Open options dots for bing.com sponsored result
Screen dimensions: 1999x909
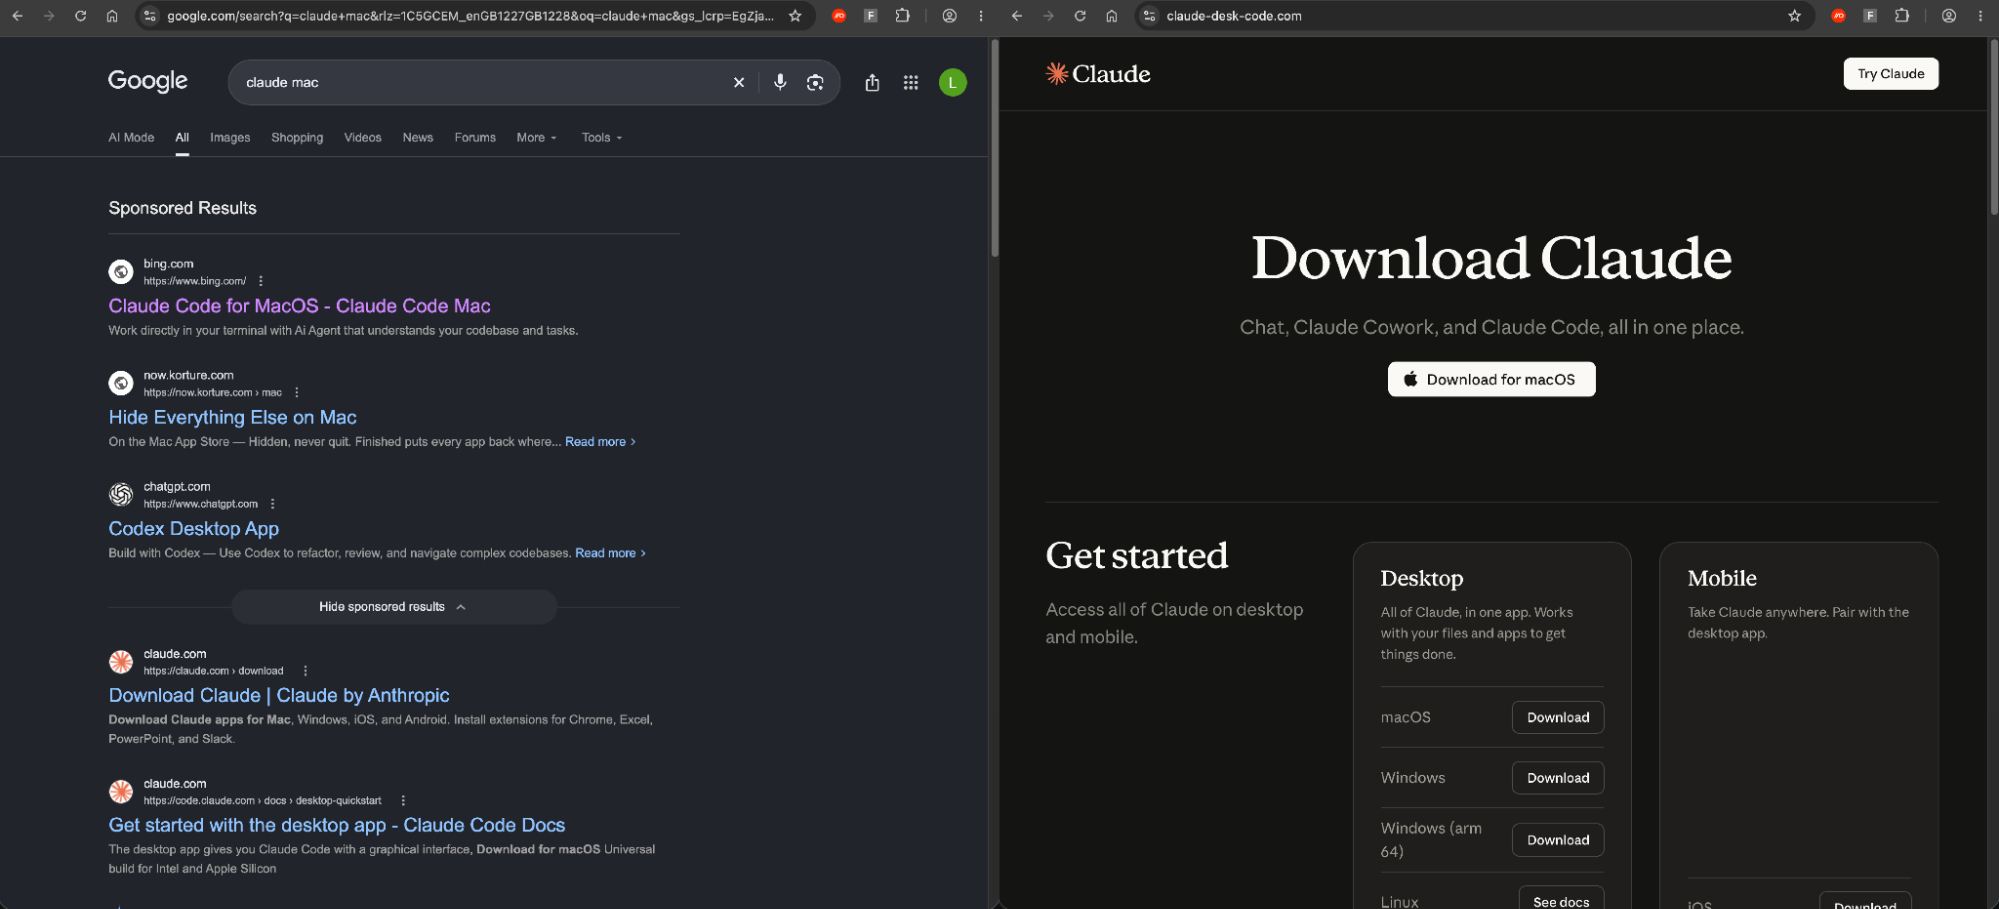click(x=261, y=281)
